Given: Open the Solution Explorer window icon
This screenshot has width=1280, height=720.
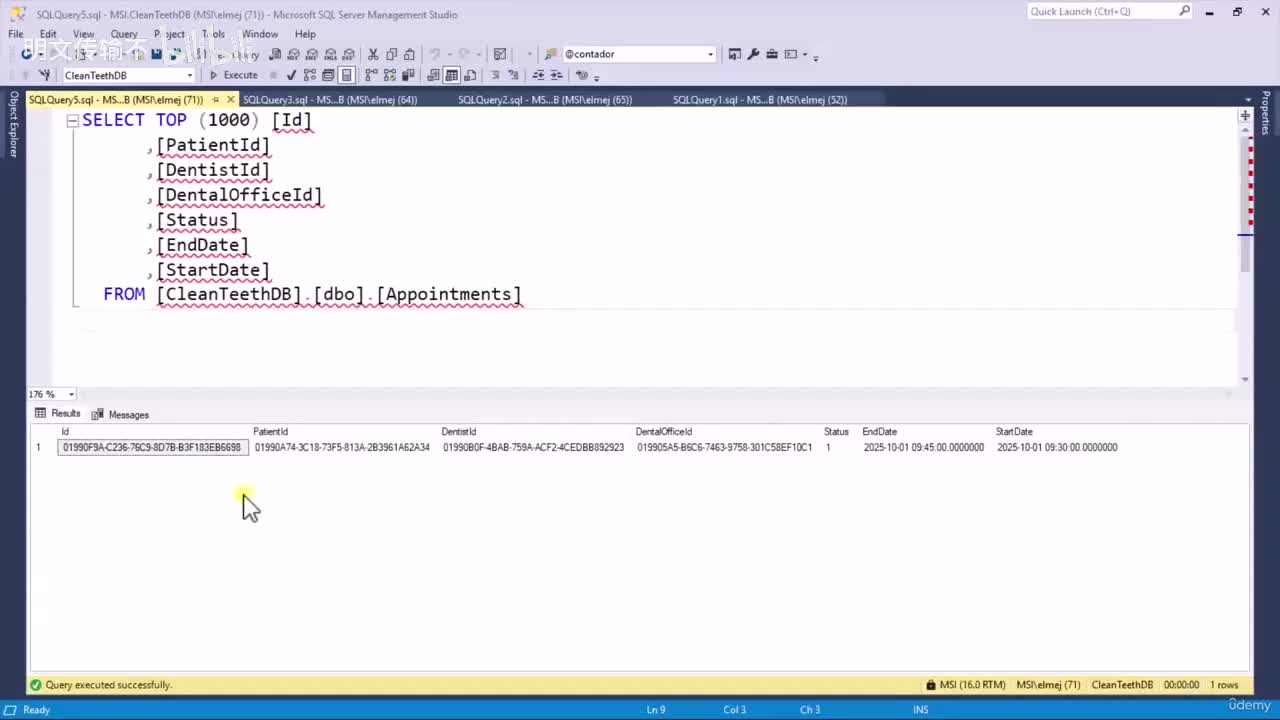Looking at the screenshot, I should [734, 54].
